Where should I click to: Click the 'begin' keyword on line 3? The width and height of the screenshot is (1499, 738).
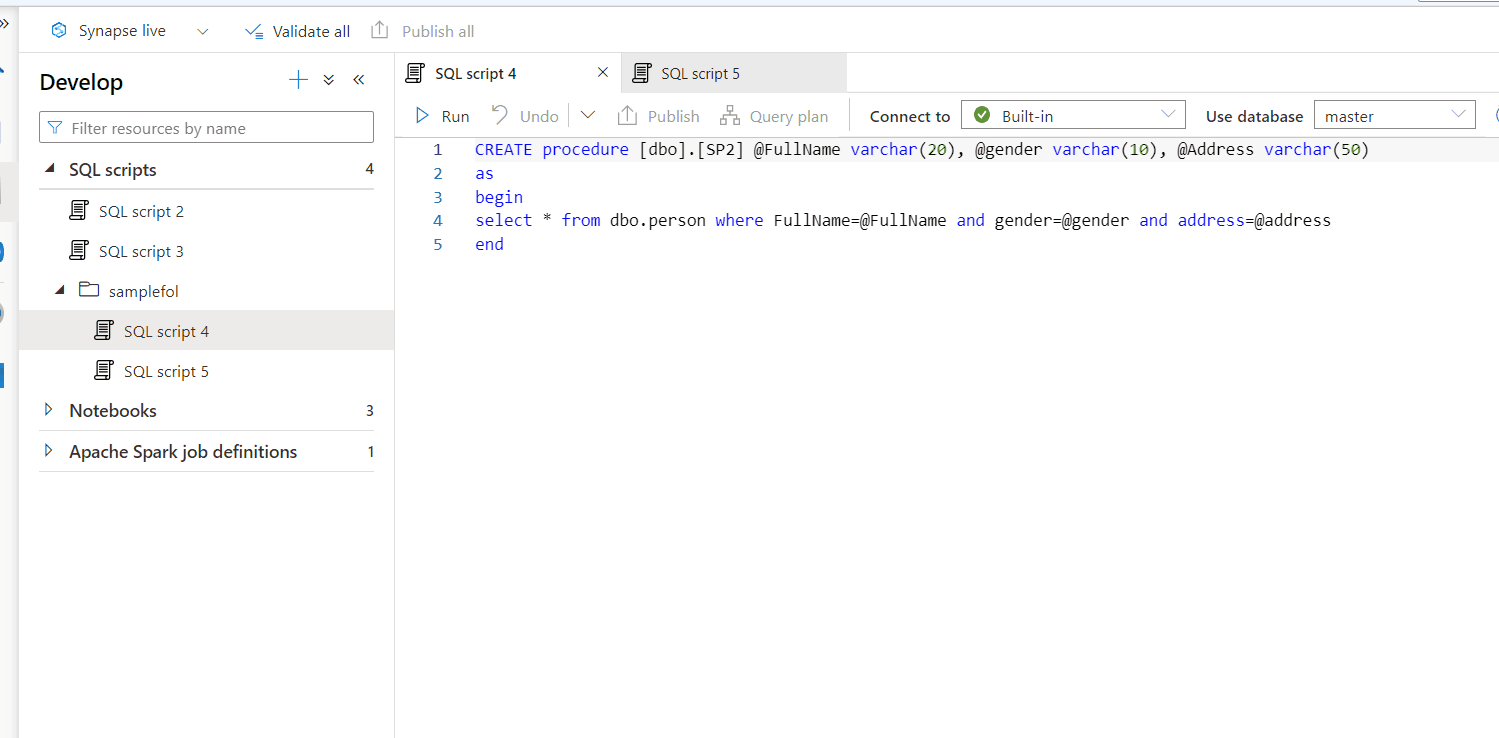point(499,197)
